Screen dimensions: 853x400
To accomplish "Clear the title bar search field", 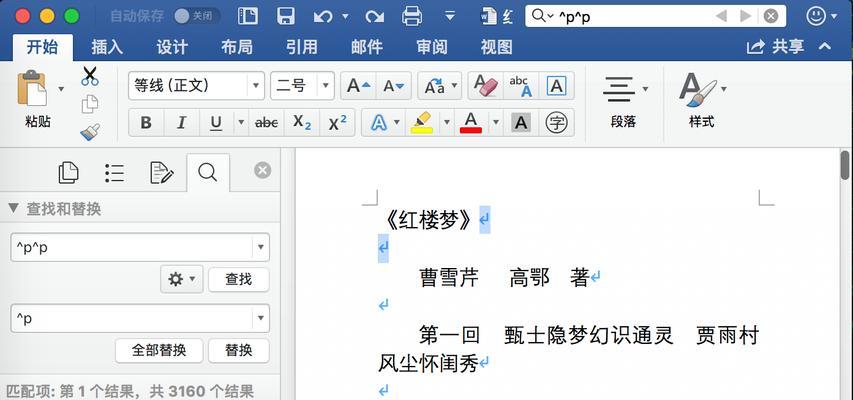I will [x=771, y=16].
